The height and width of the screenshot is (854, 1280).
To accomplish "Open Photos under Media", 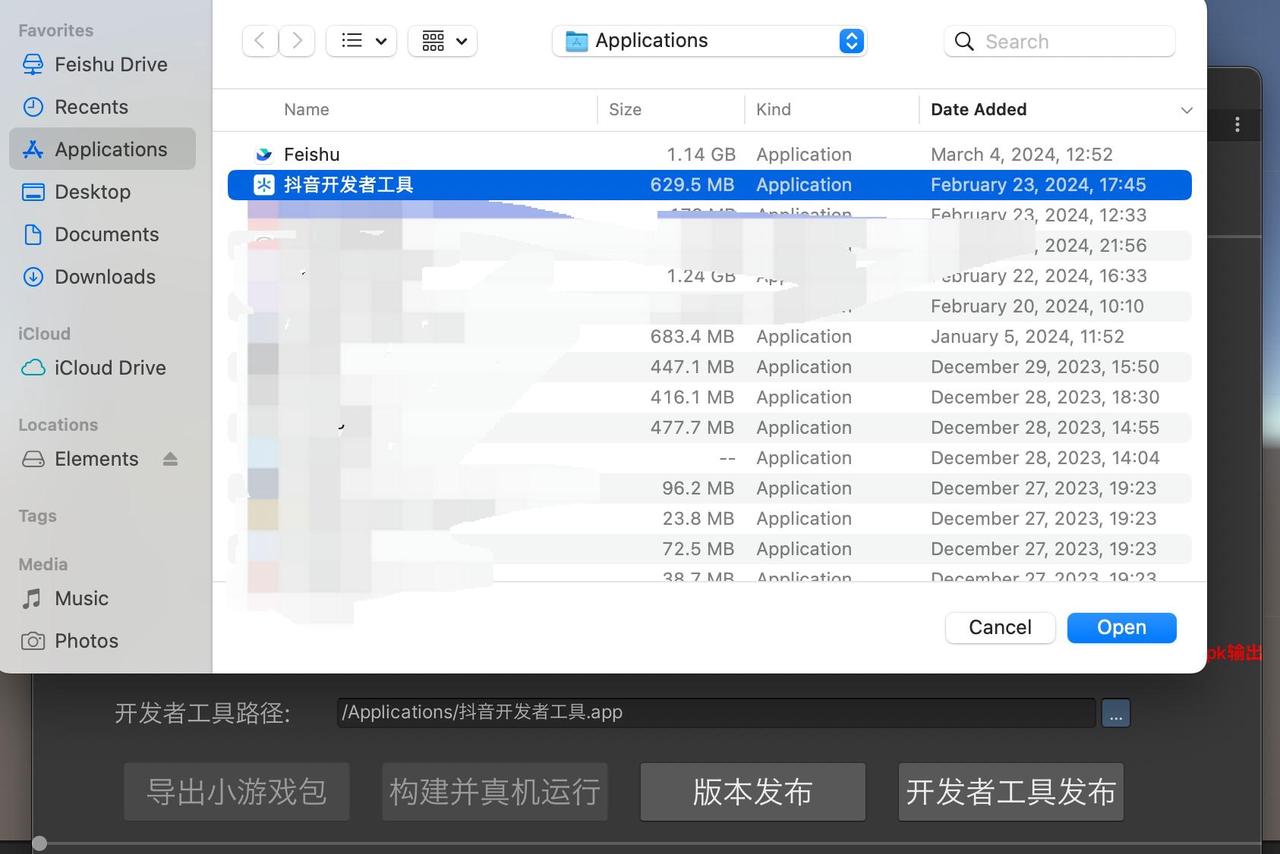I will click(102, 641).
